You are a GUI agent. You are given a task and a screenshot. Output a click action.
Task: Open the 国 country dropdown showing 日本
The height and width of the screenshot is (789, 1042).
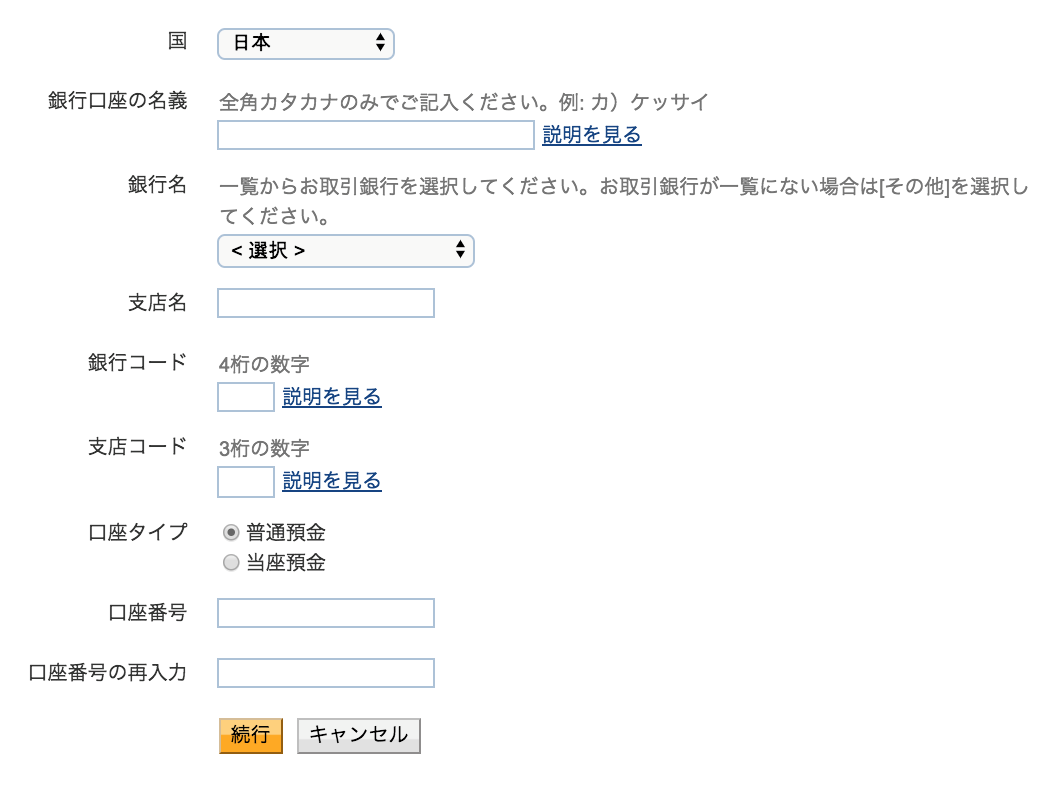(x=306, y=43)
